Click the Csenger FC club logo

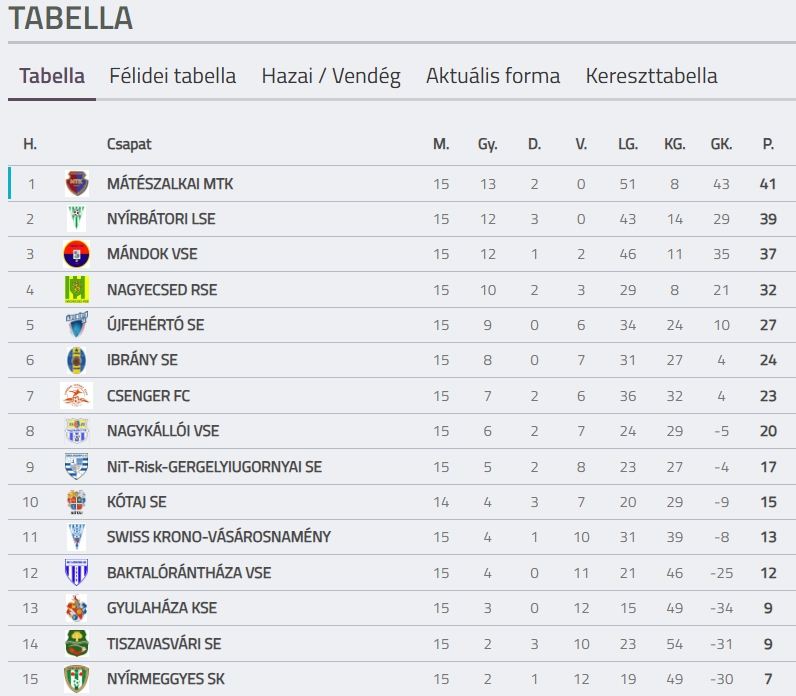(77, 396)
